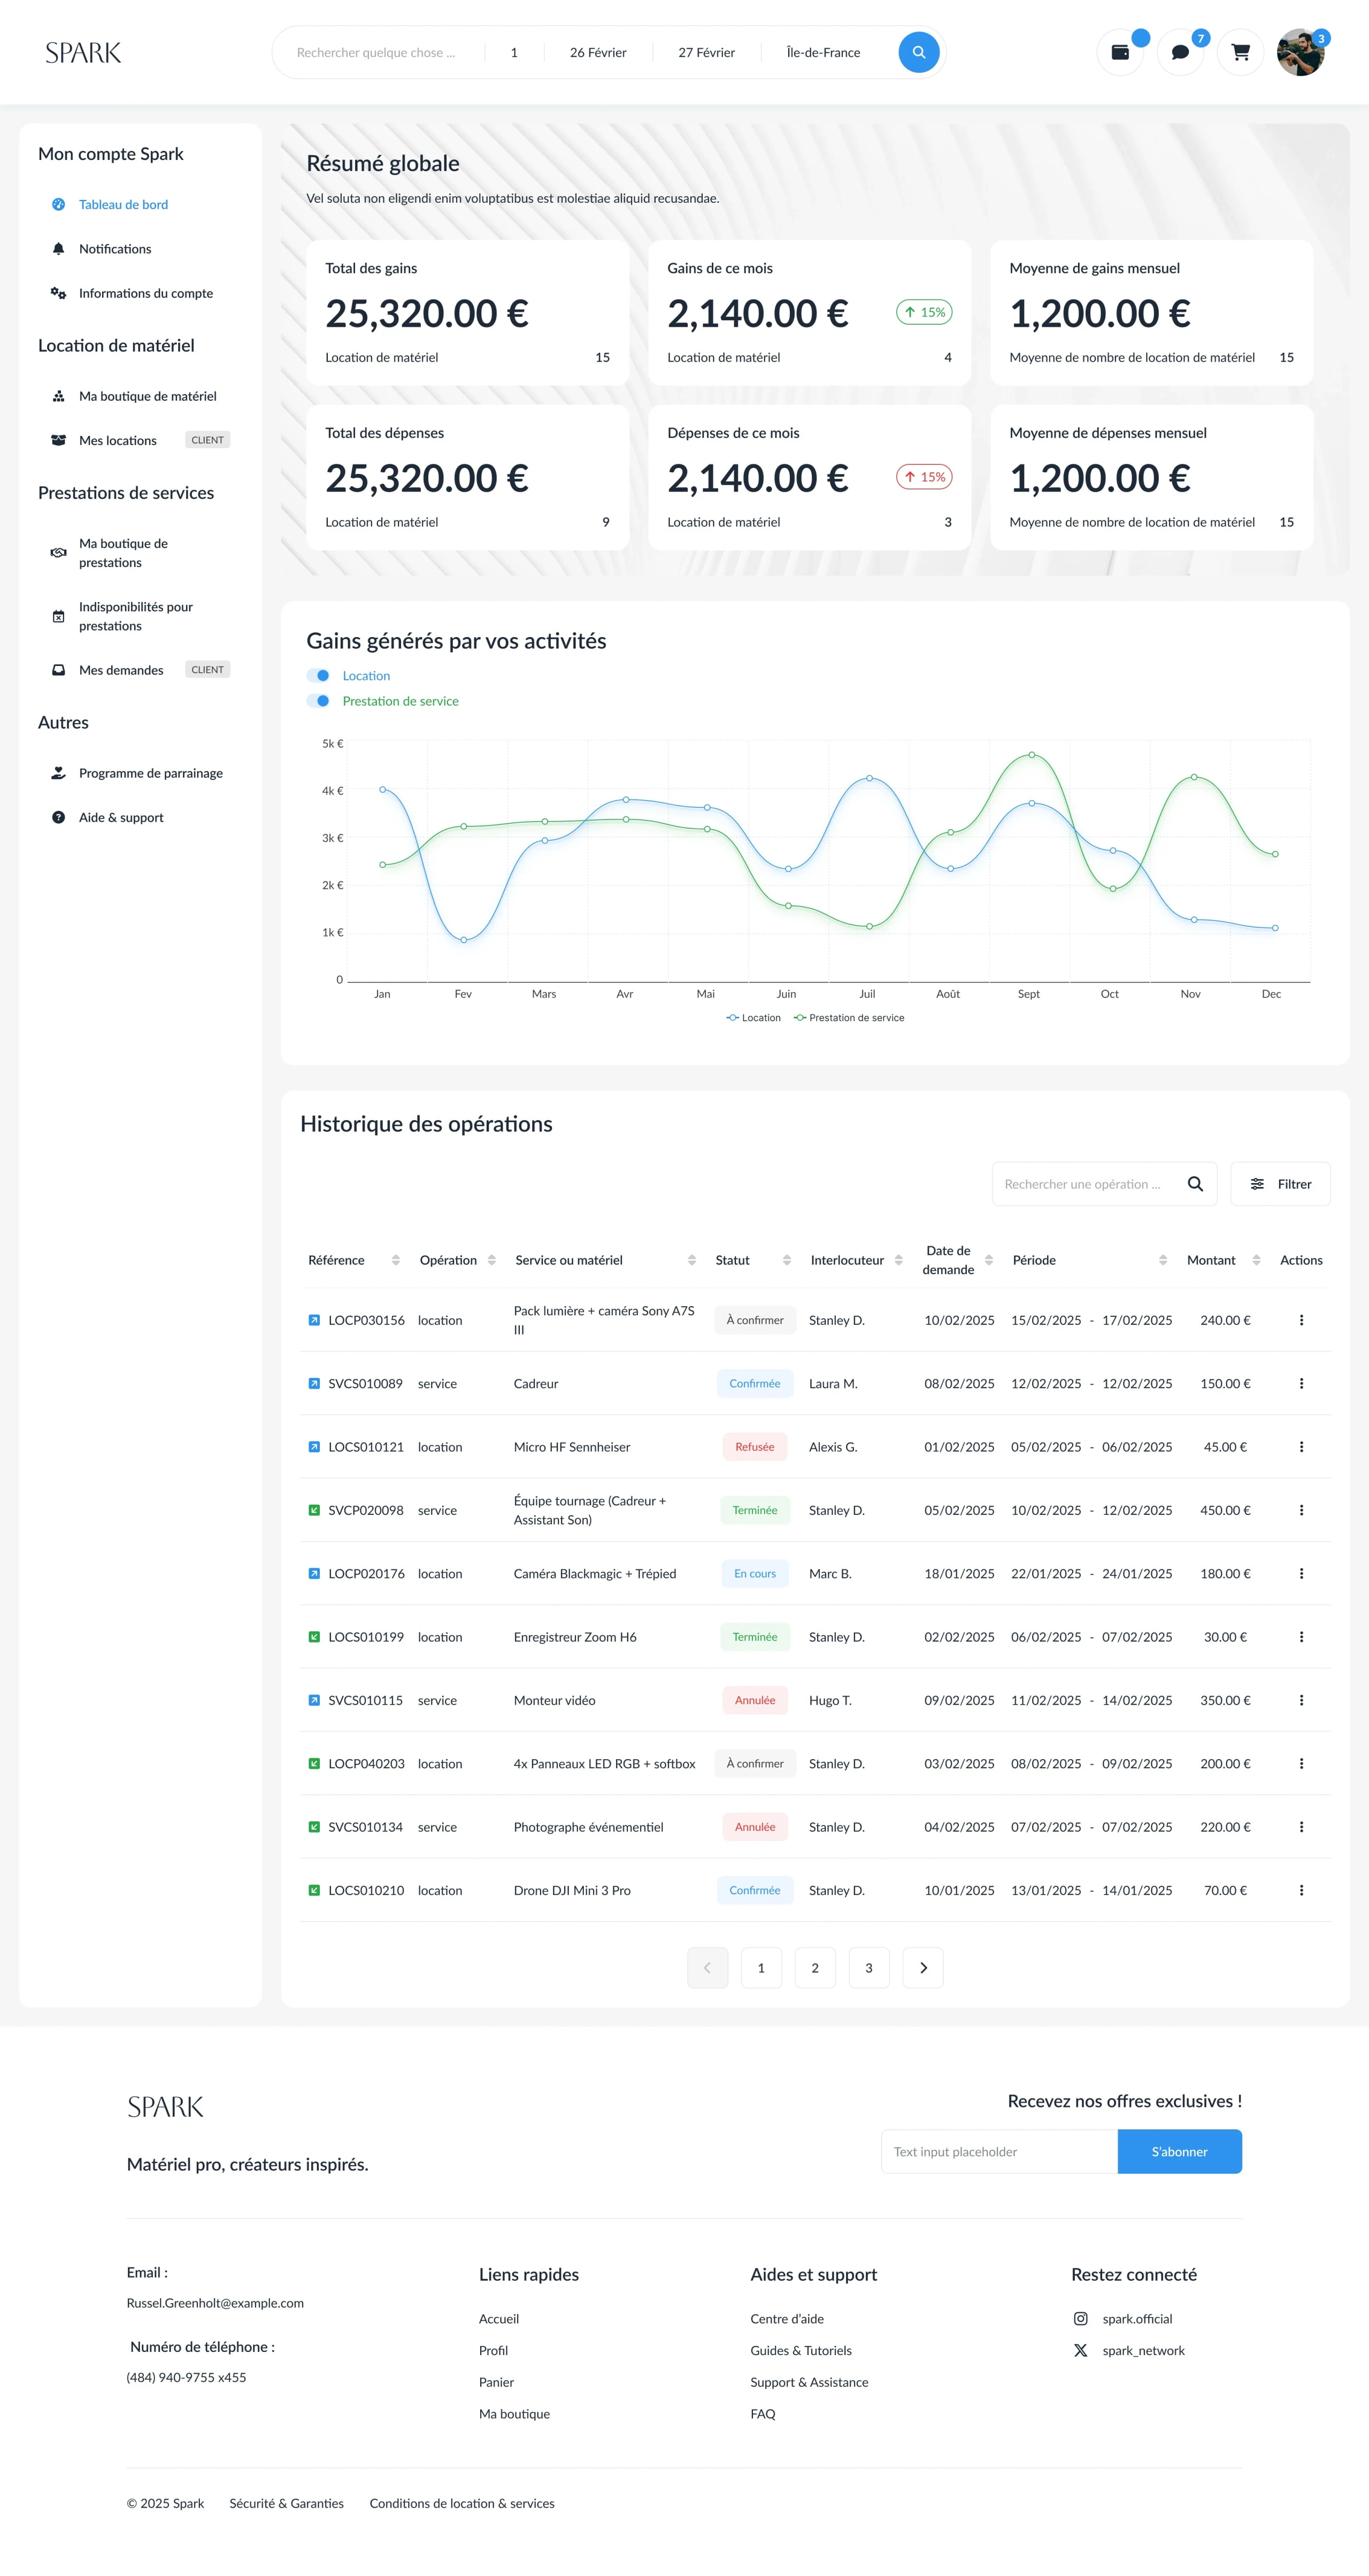Image resolution: width=1369 pixels, height=2576 pixels.
Task: Open the shopping cart icon
Action: click(1240, 52)
